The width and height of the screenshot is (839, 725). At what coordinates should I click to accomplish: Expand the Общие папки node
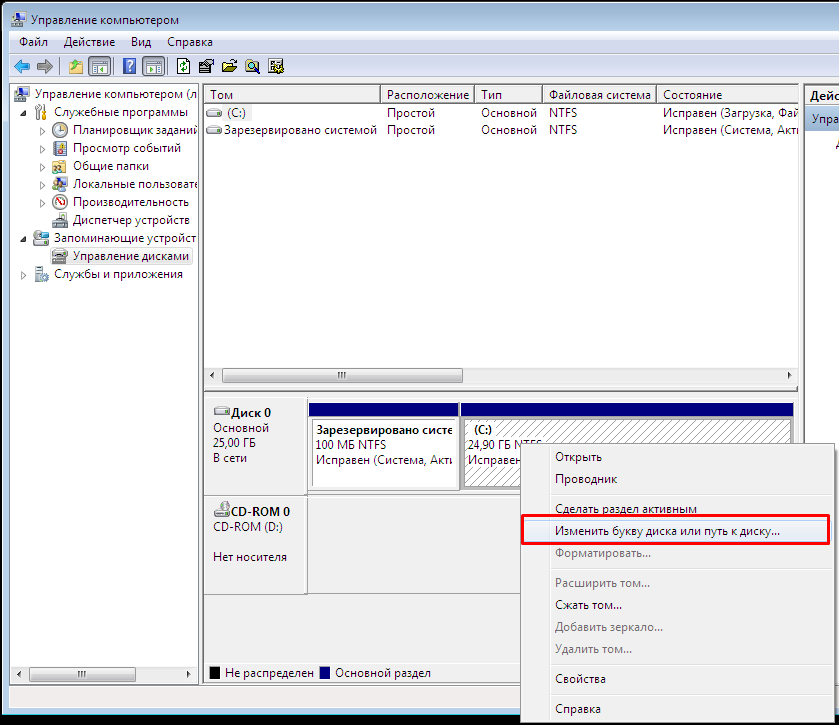pyautogui.click(x=42, y=167)
